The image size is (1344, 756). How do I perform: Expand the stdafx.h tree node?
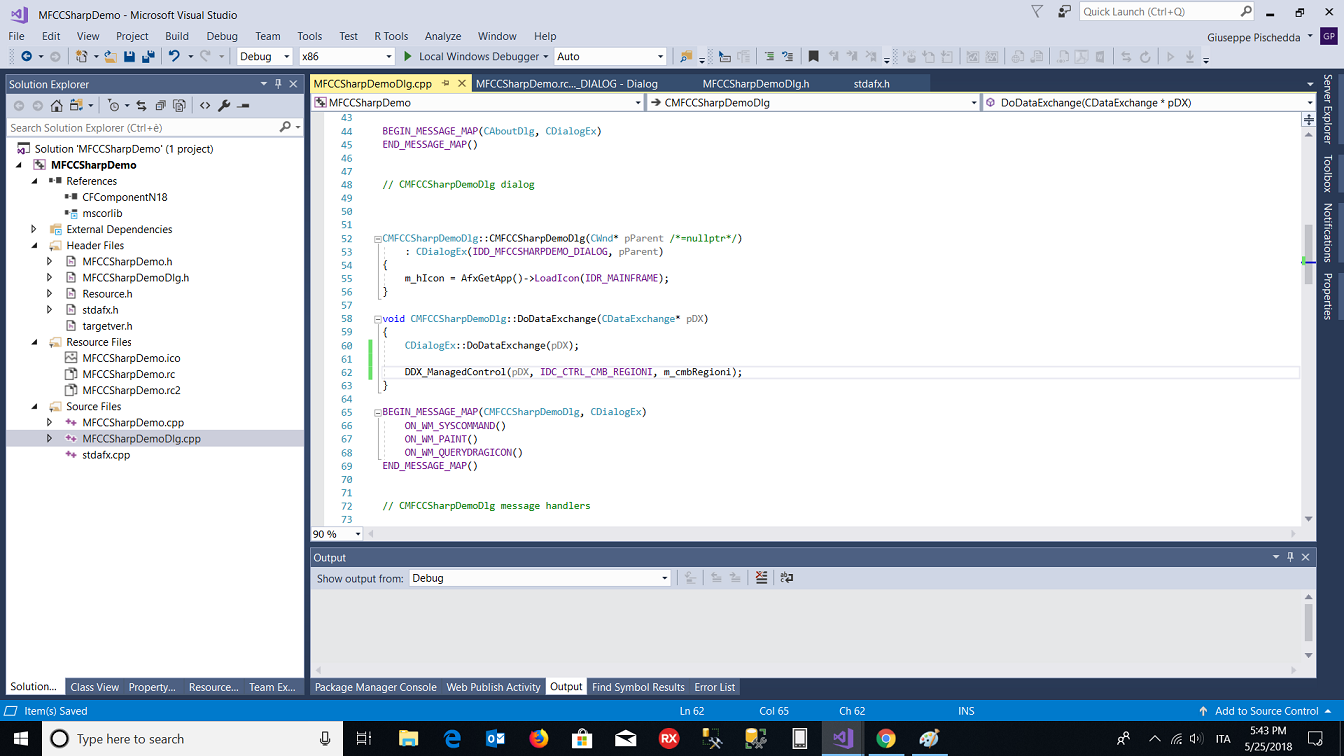[x=50, y=310]
